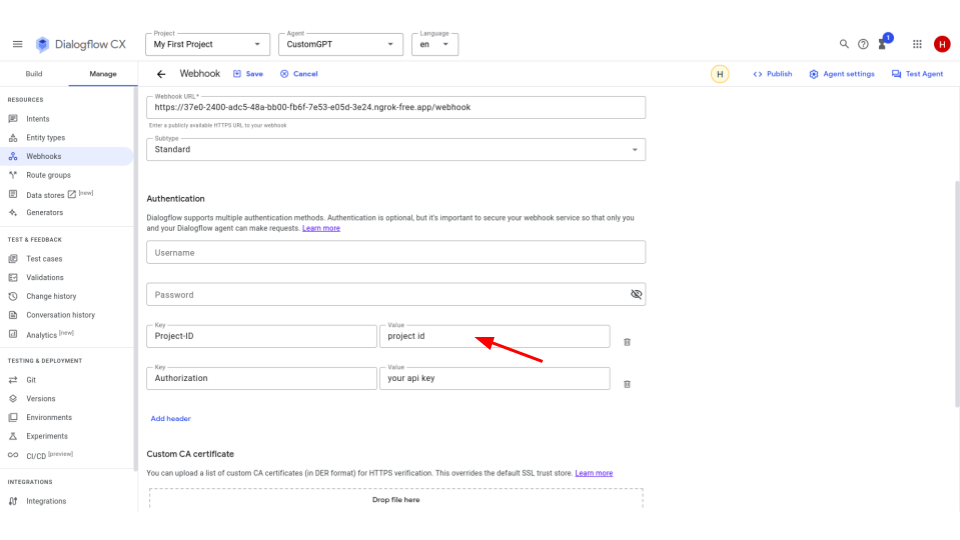Open the Language en dropdown

(435, 44)
